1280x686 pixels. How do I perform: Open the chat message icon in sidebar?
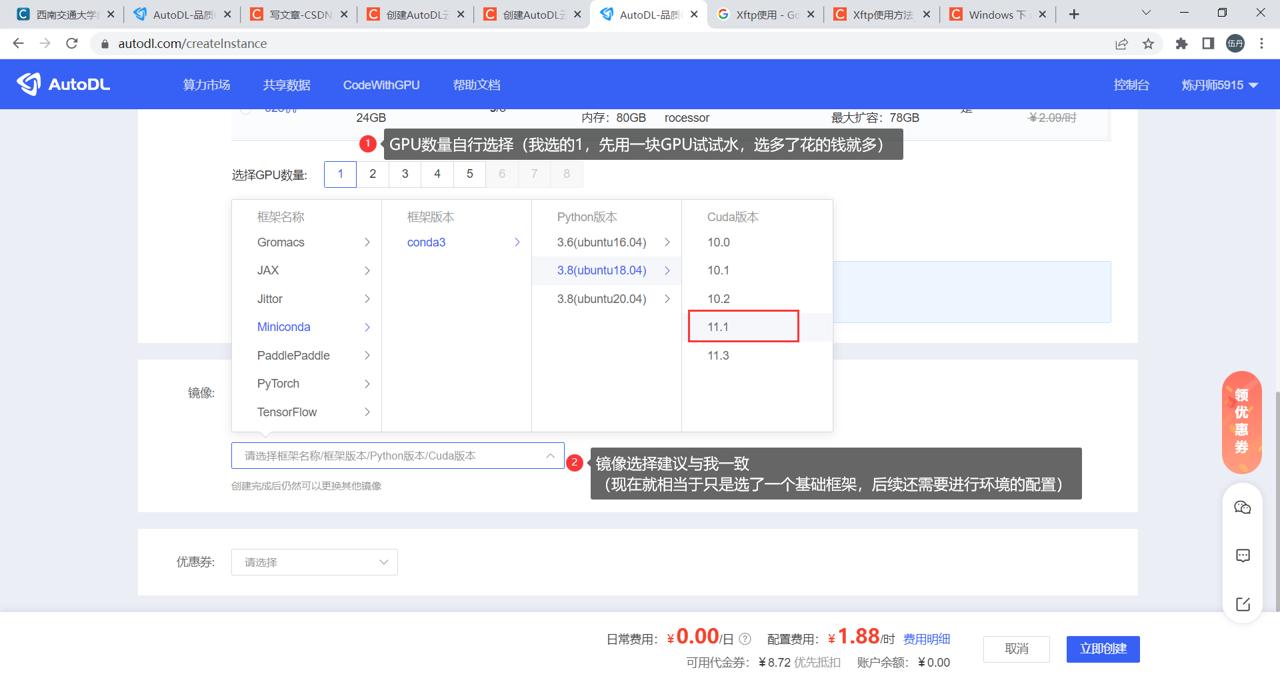[x=1243, y=556]
